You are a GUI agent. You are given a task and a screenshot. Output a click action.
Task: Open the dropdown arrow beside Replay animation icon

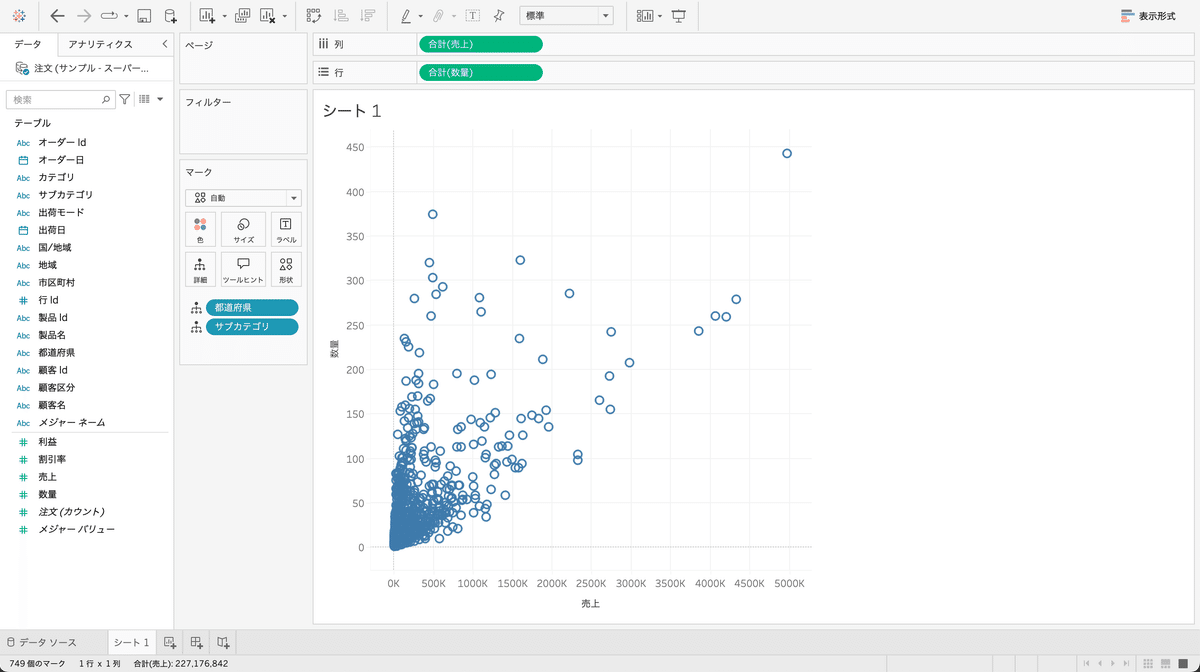point(125,17)
